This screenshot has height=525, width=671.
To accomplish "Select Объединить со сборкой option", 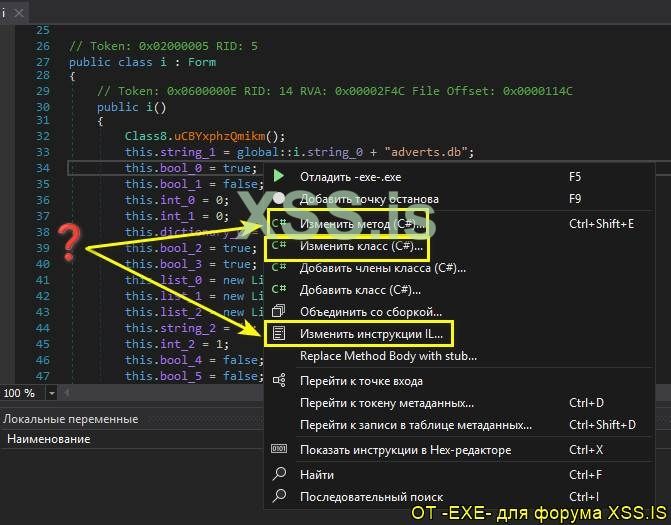I will pos(459,312).
